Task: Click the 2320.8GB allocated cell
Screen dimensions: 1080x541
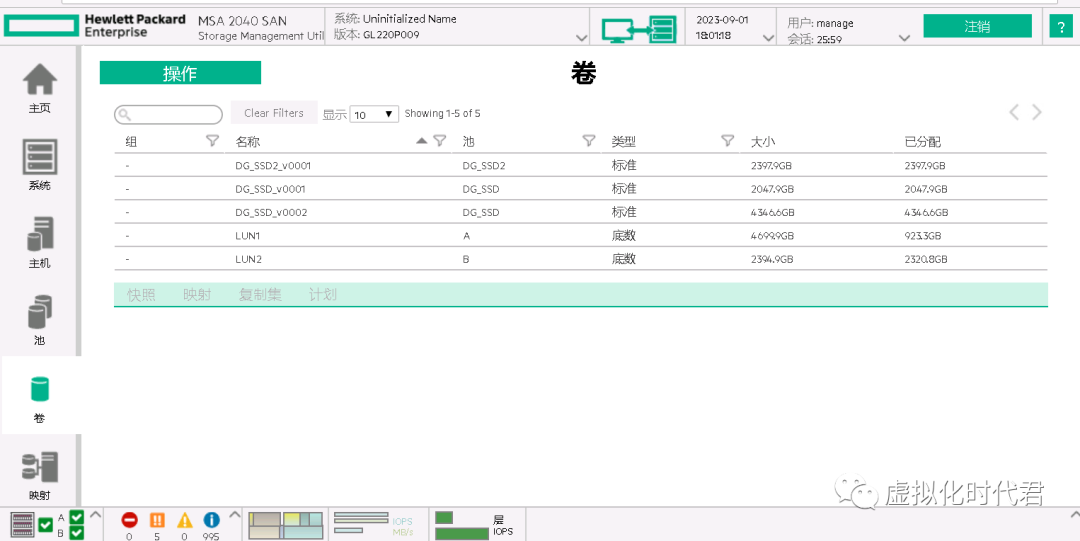Action: pyautogui.click(x=926, y=259)
